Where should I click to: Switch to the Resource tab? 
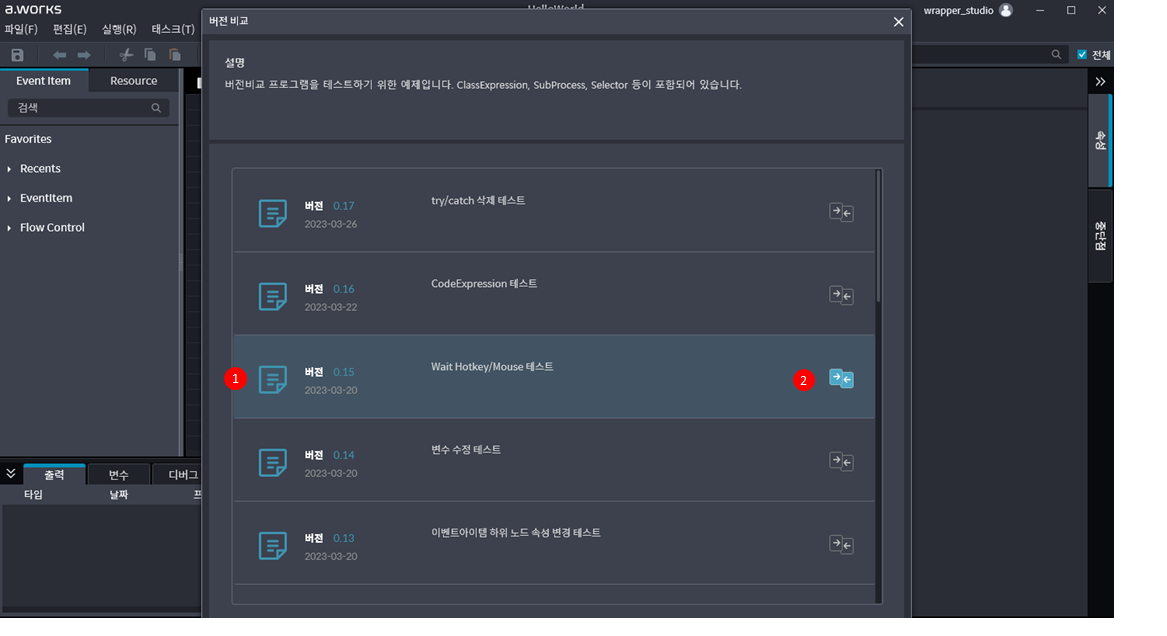tap(133, 81)
